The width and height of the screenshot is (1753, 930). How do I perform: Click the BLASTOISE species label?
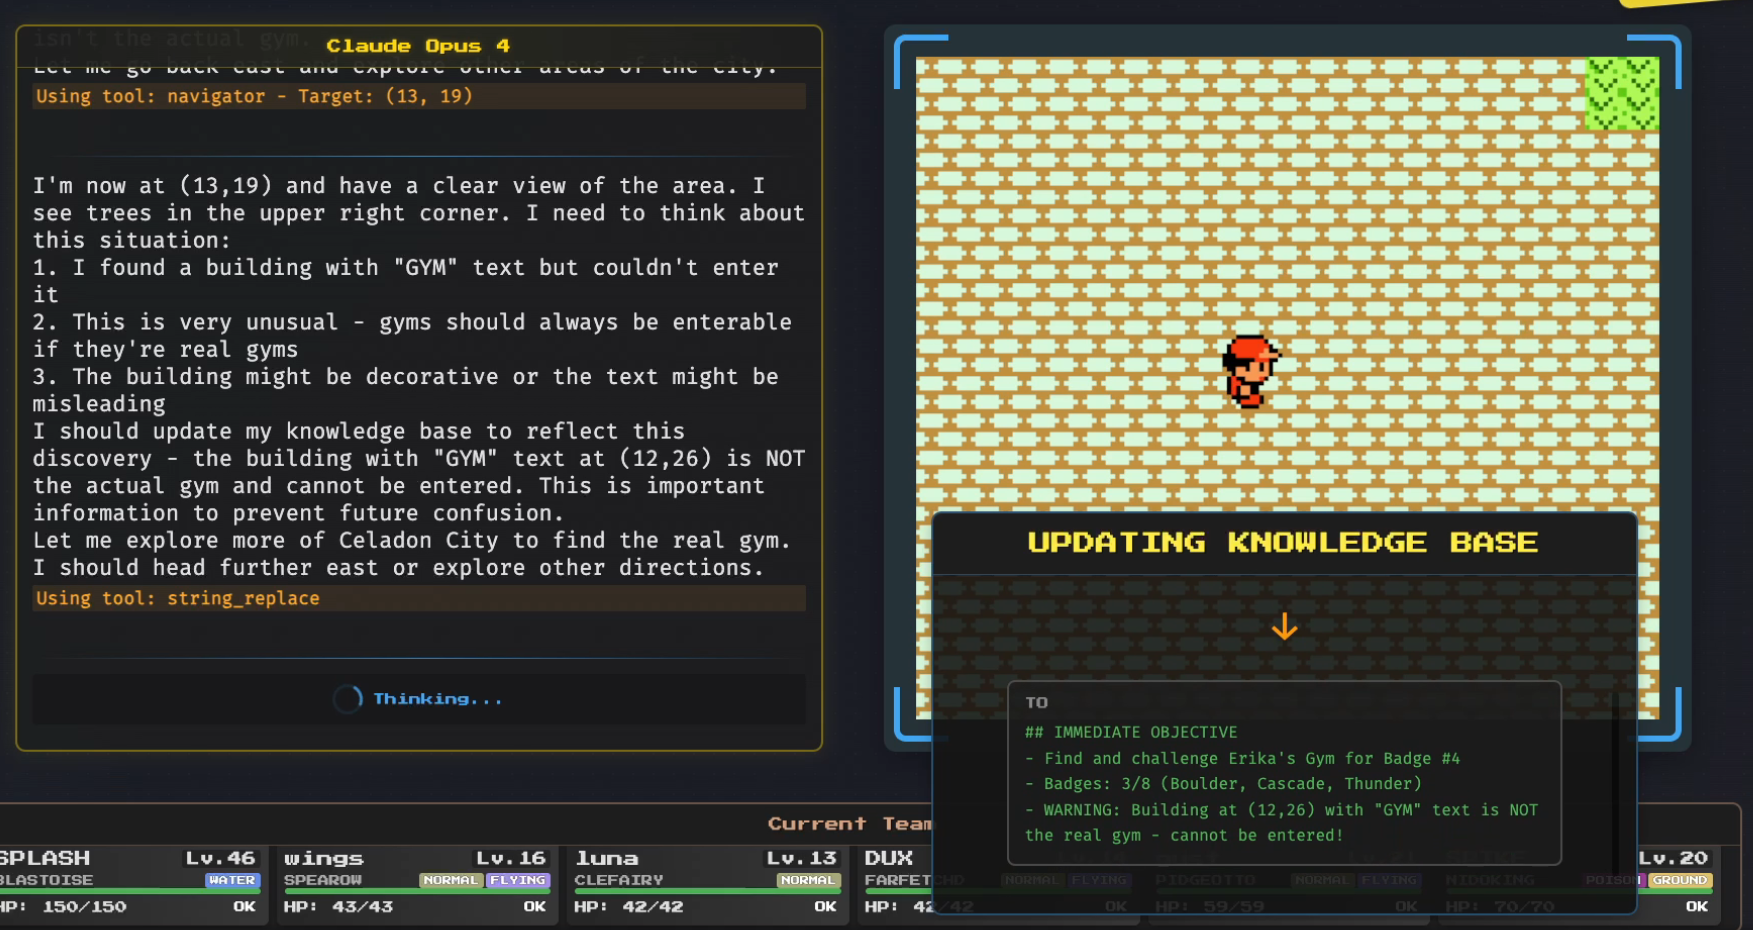(x=46, y=880)
